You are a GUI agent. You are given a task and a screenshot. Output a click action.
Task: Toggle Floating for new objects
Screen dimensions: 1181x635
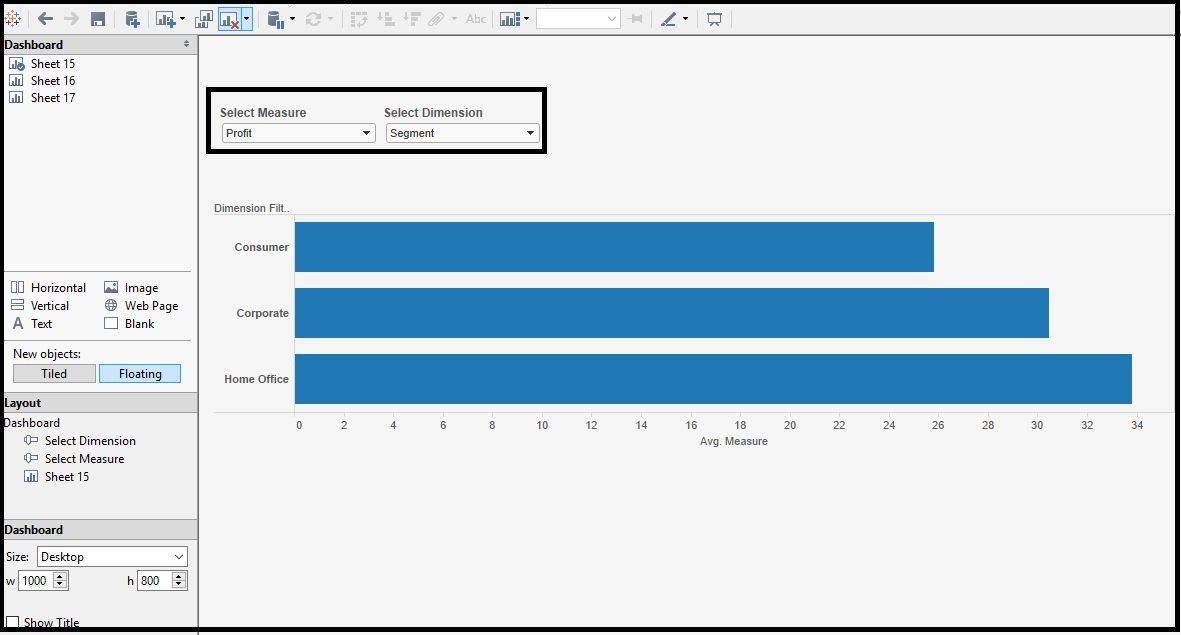point(139,373)
